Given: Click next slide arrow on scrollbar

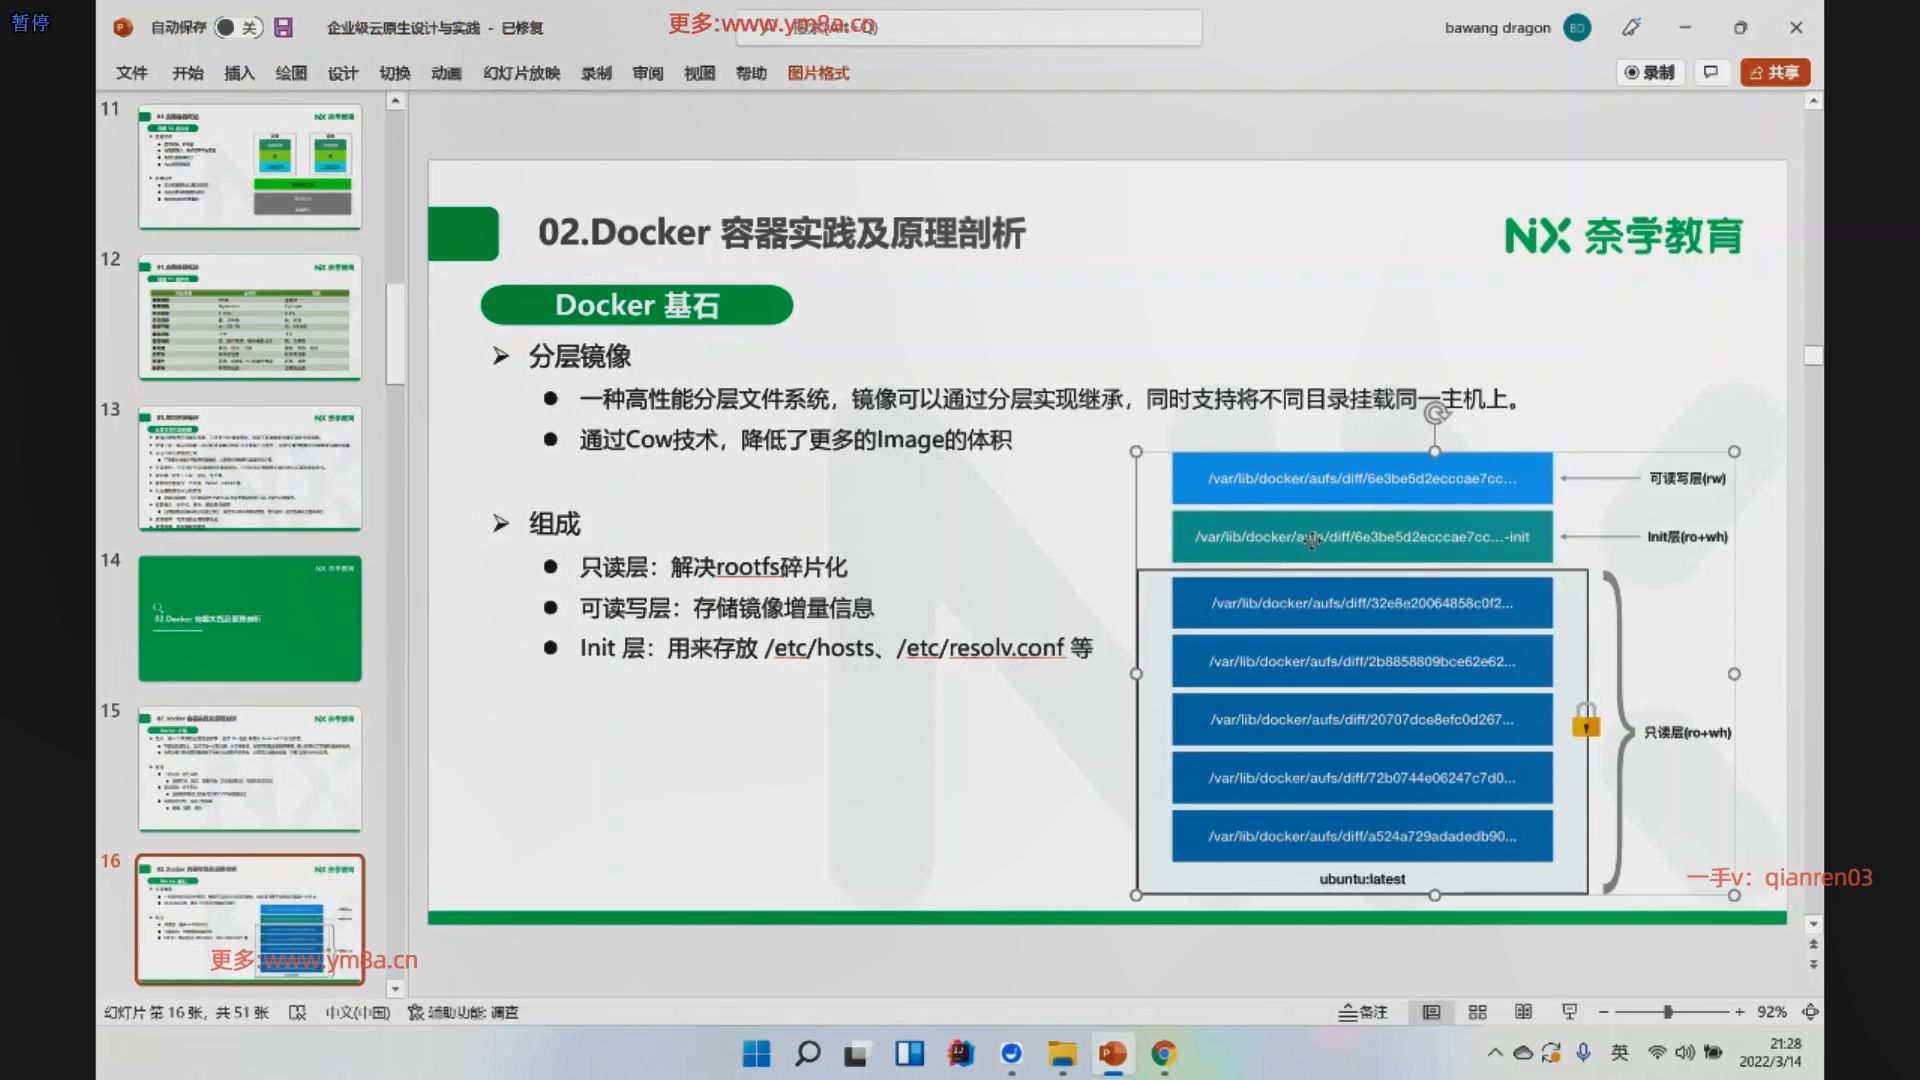Looking at the screenshot, I should pyautogui.click(x=1813, y=964).
